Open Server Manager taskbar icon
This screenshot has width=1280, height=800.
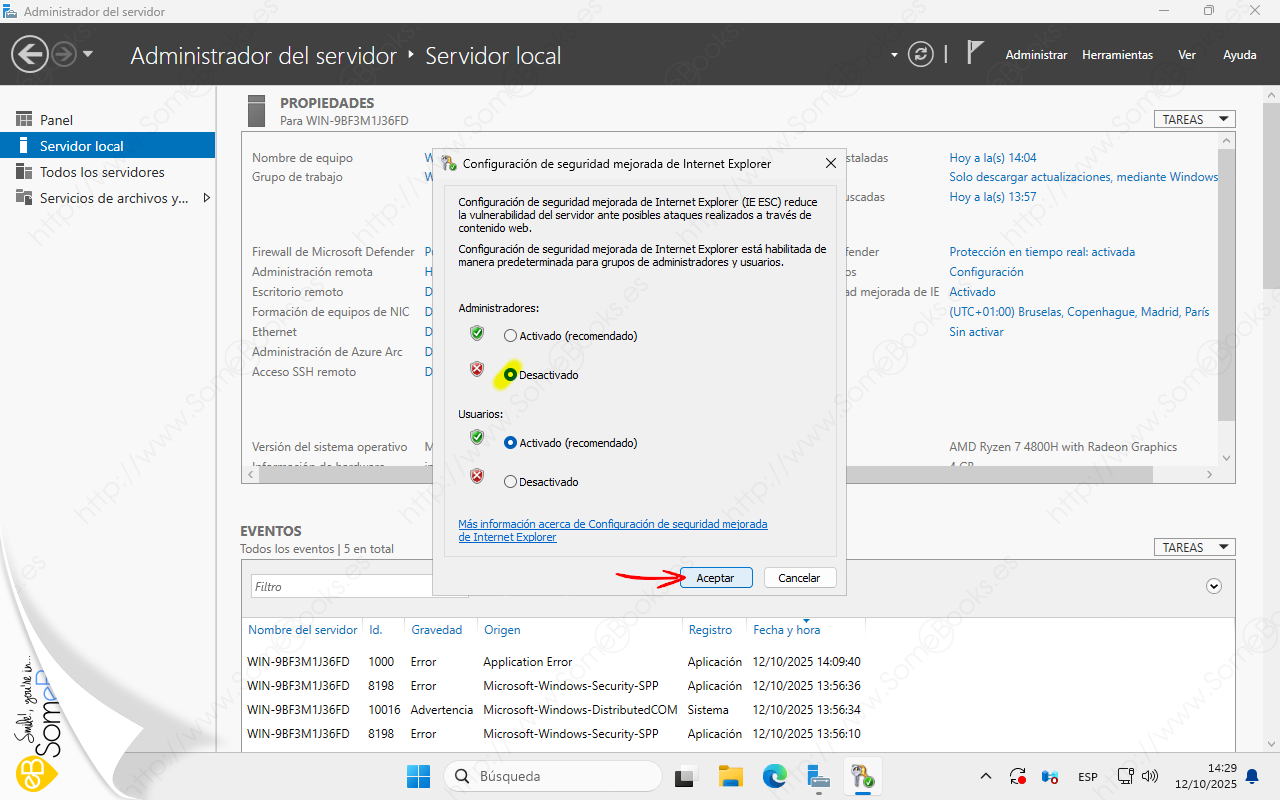click(x=819, y=776)
